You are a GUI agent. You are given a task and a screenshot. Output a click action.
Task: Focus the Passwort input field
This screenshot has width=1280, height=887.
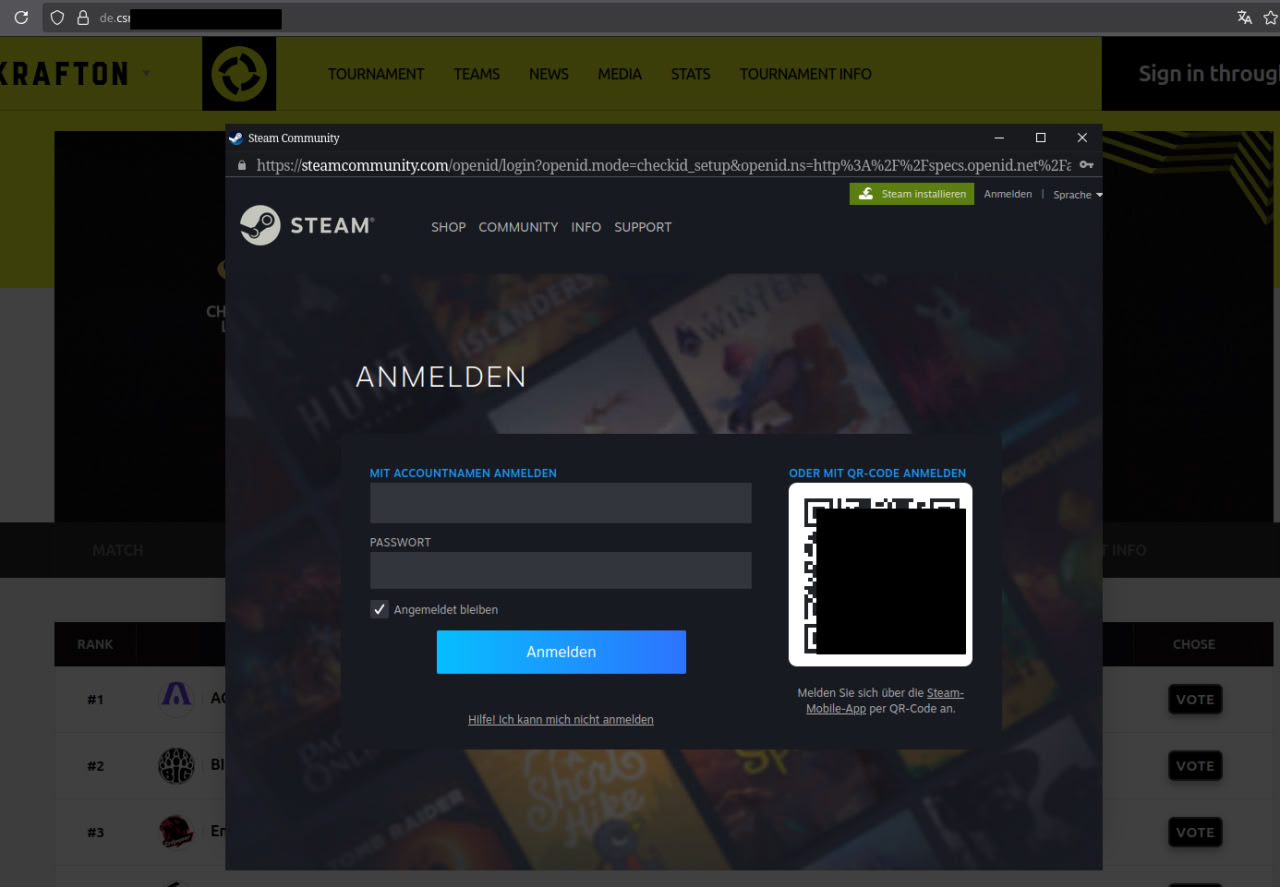coord(560,570)
